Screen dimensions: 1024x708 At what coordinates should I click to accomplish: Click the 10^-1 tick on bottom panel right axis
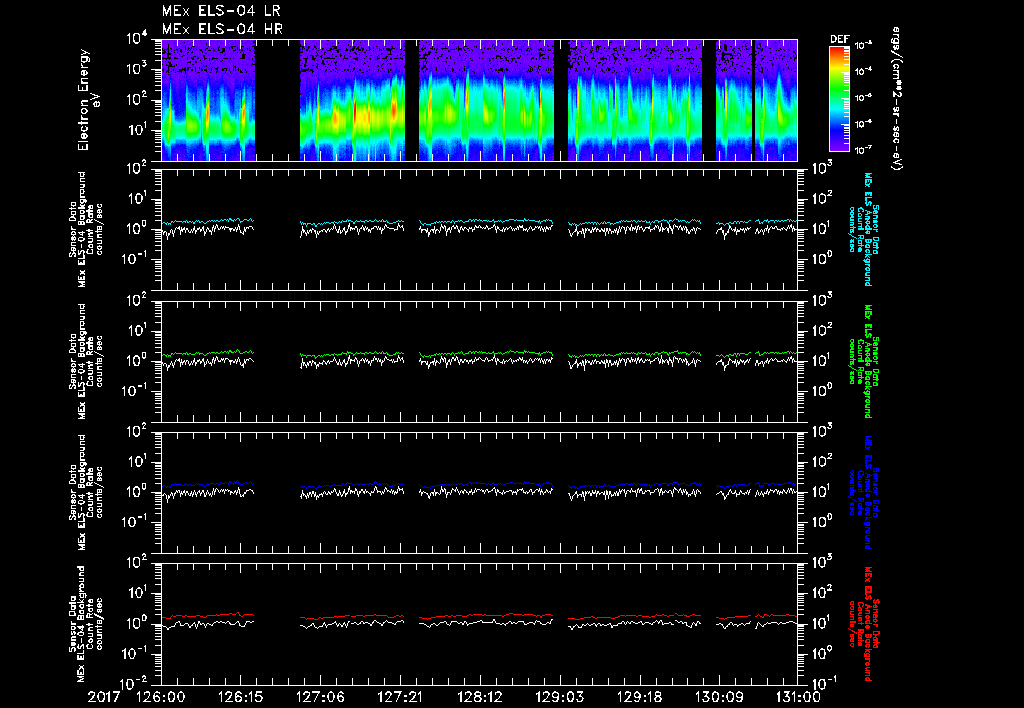coord(823,683)
